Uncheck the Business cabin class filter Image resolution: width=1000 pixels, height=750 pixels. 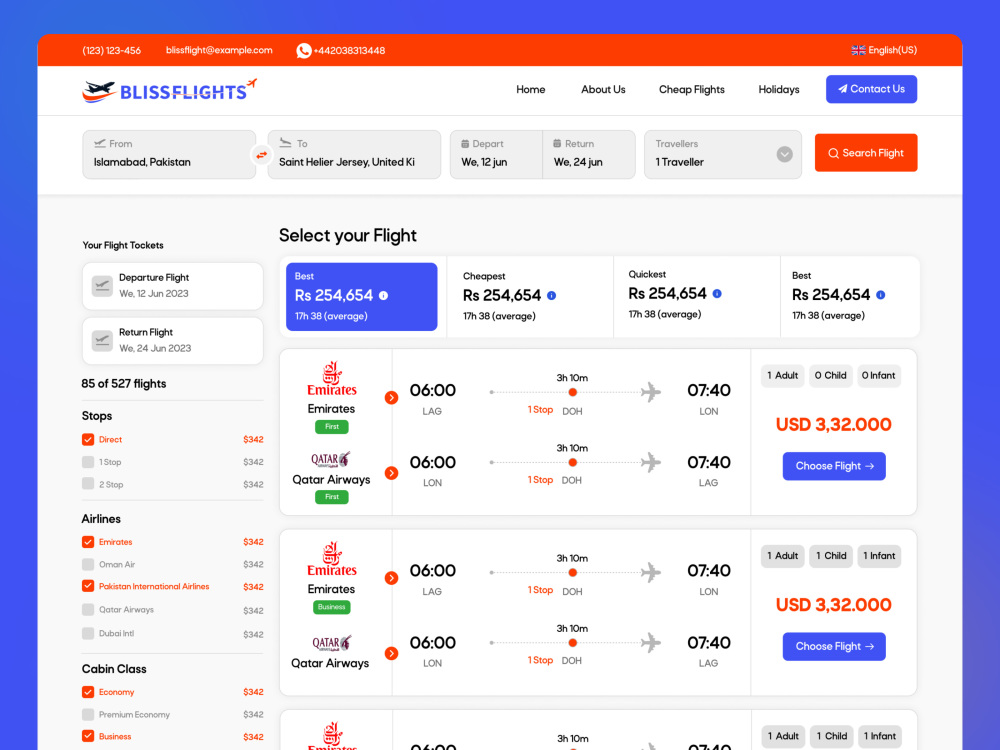pyautogui.click(x=88, y=736)
